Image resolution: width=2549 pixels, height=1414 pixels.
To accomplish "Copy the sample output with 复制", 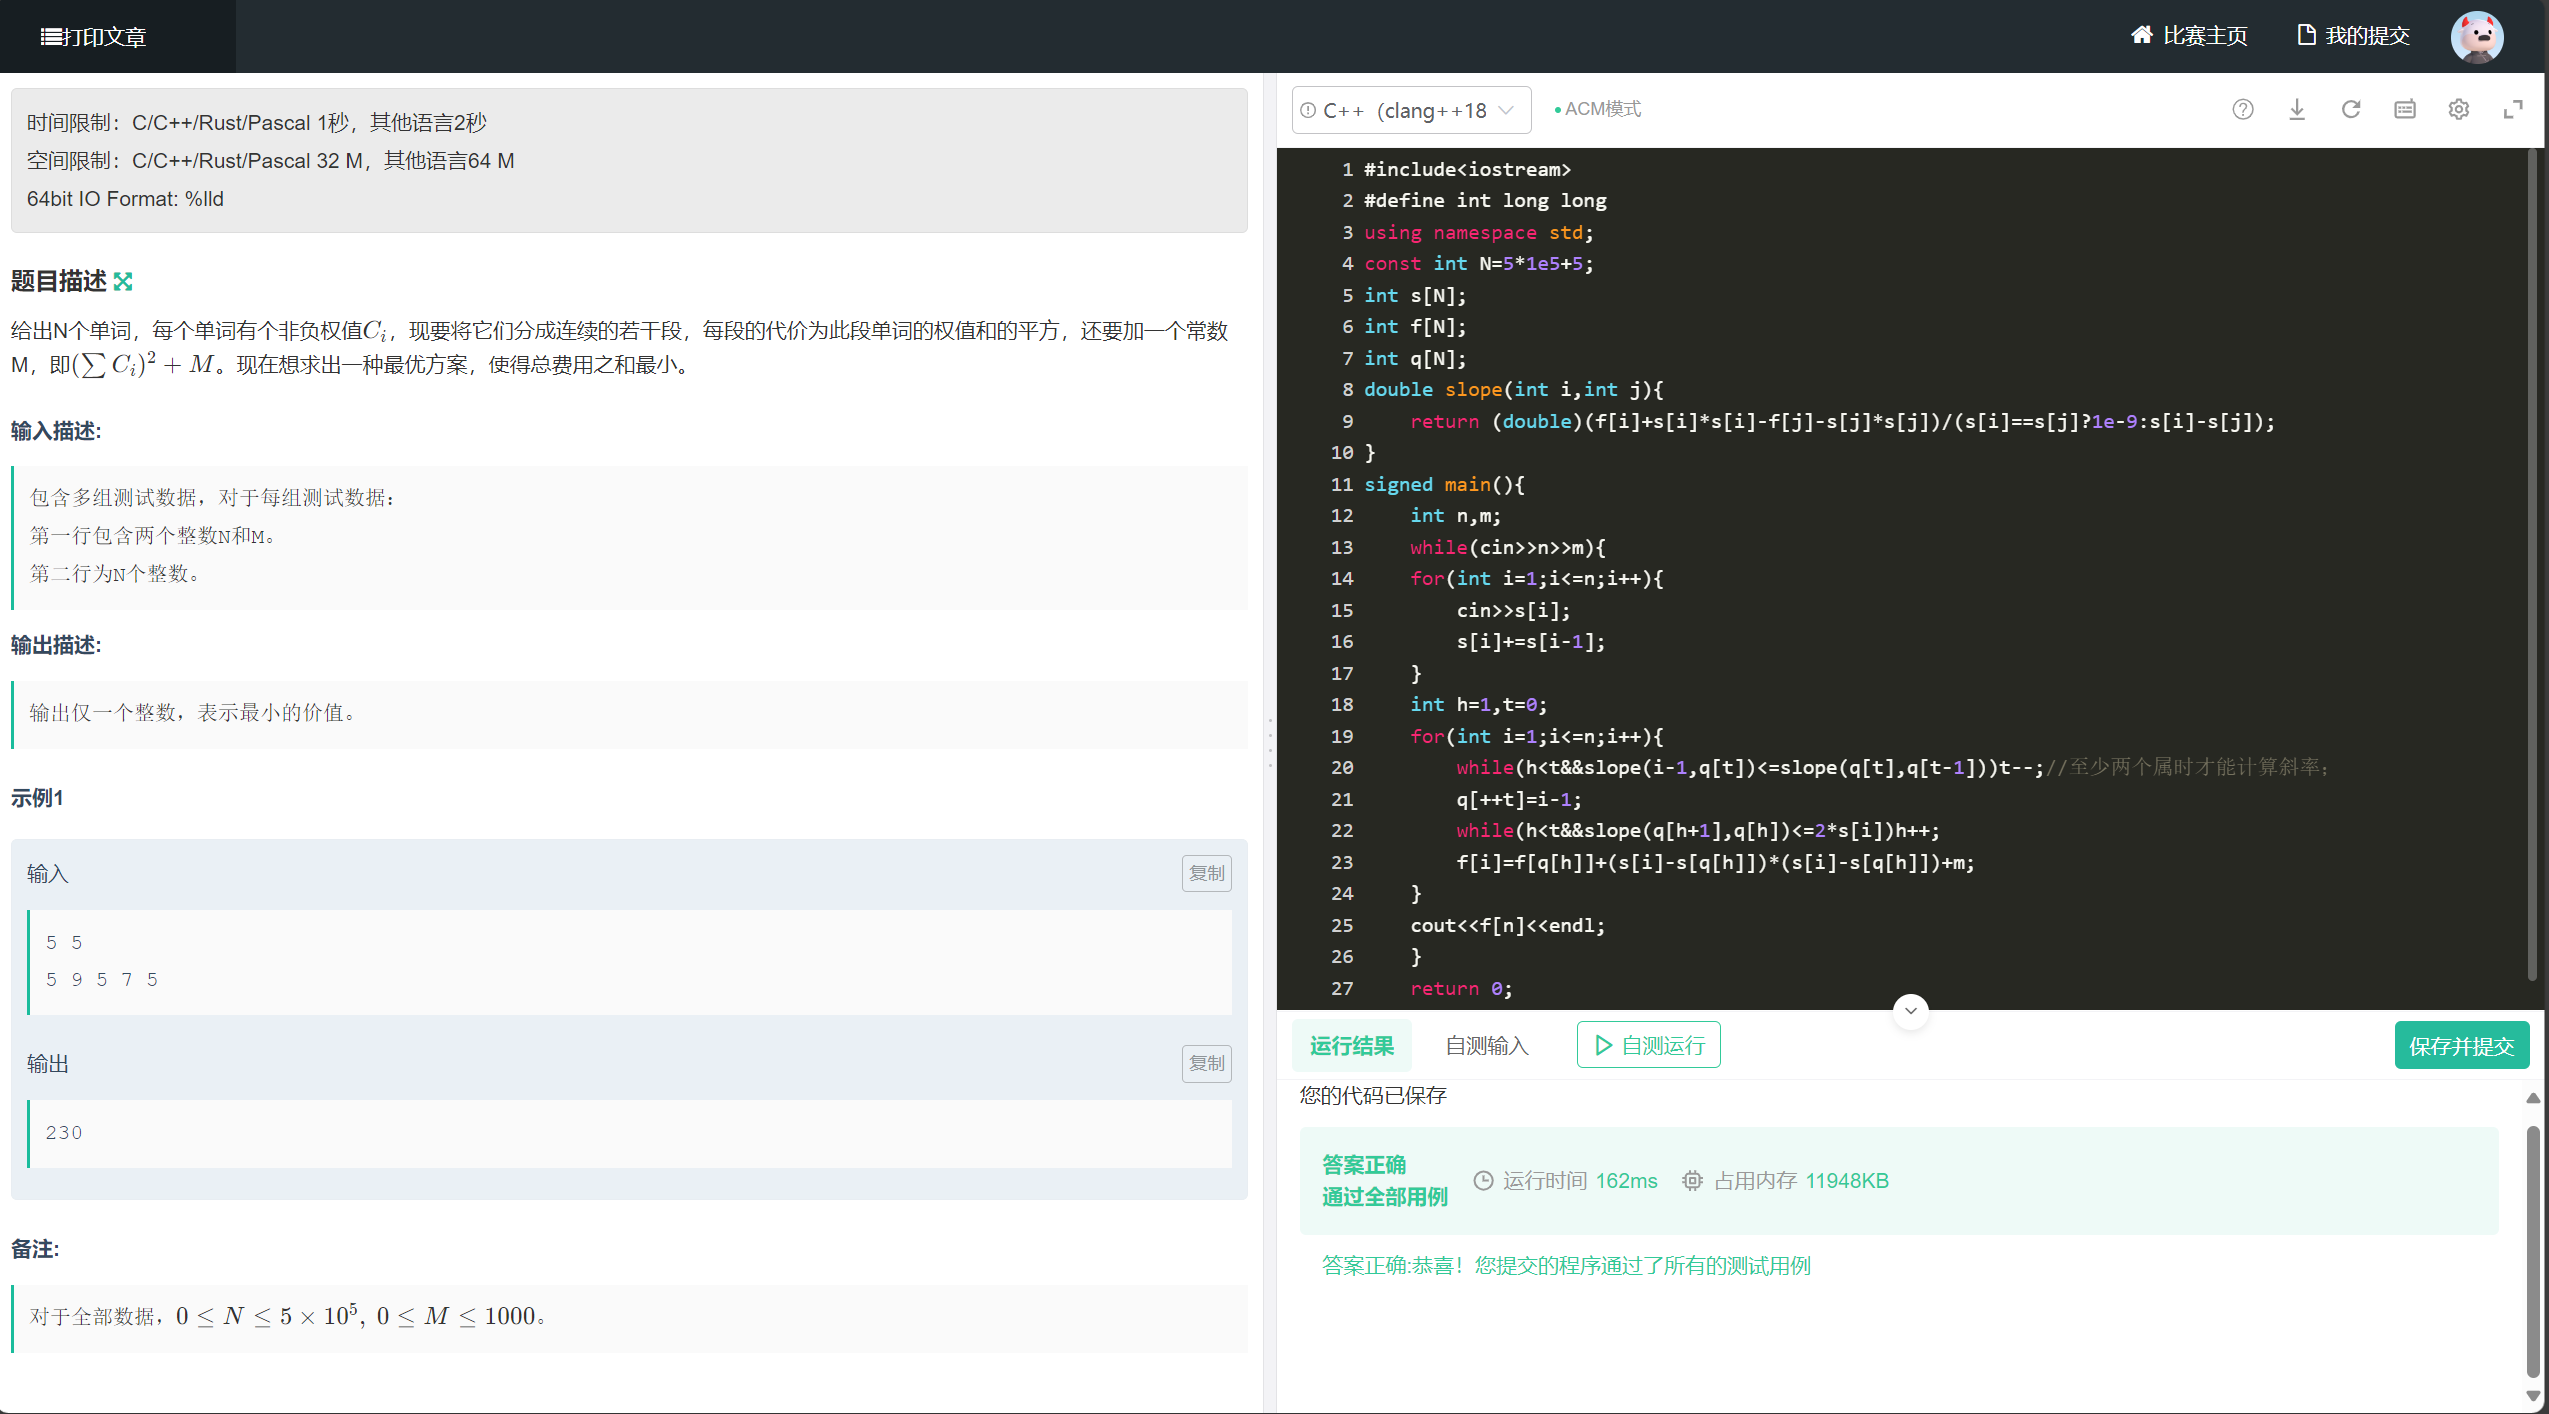I will pyautogui.click(x=1206, y=1063).
